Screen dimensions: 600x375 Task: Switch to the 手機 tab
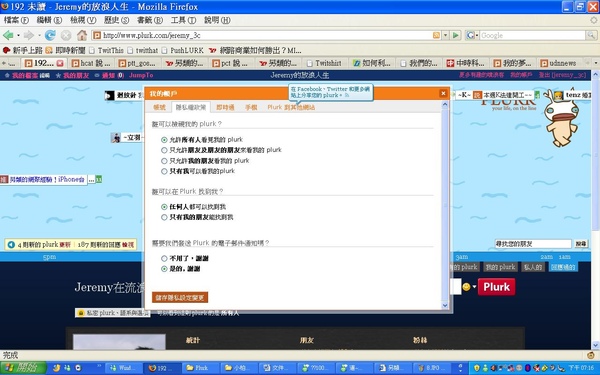click(251, 108)
